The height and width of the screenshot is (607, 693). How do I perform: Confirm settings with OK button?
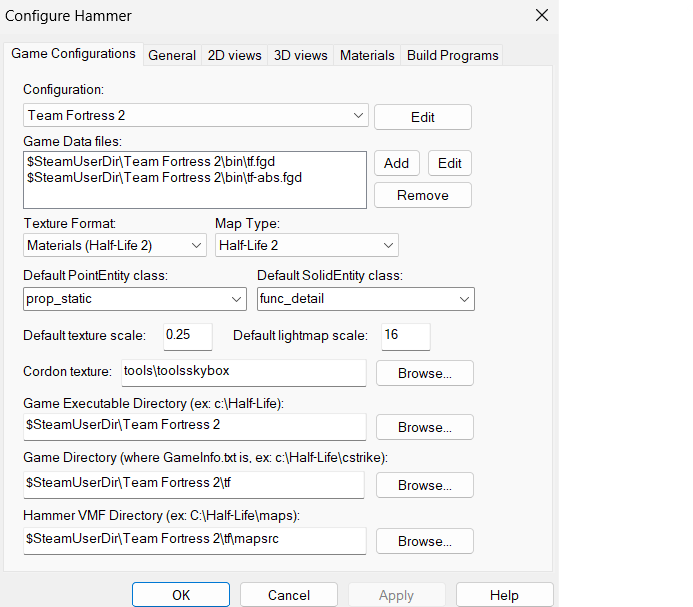[x=181, y=595]
